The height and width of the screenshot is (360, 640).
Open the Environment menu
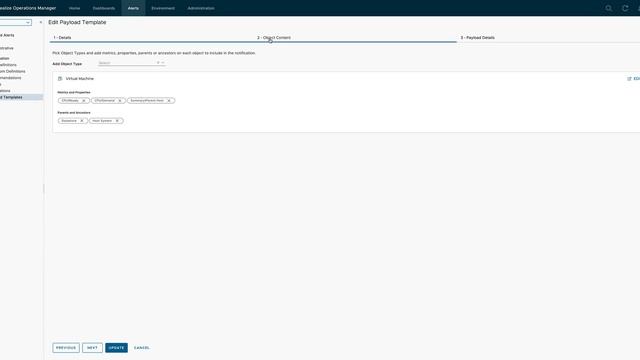click(163, 8)
